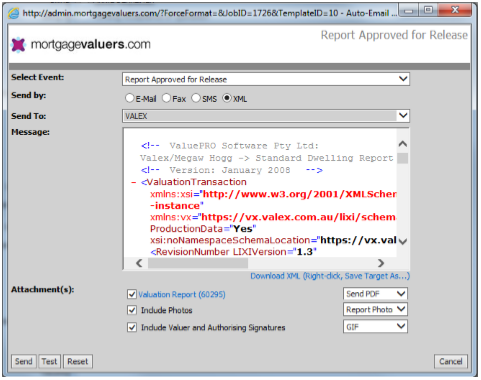Click the xmlns:vx attribute line
Screen dimensions: 481x380
coord(273,217)
